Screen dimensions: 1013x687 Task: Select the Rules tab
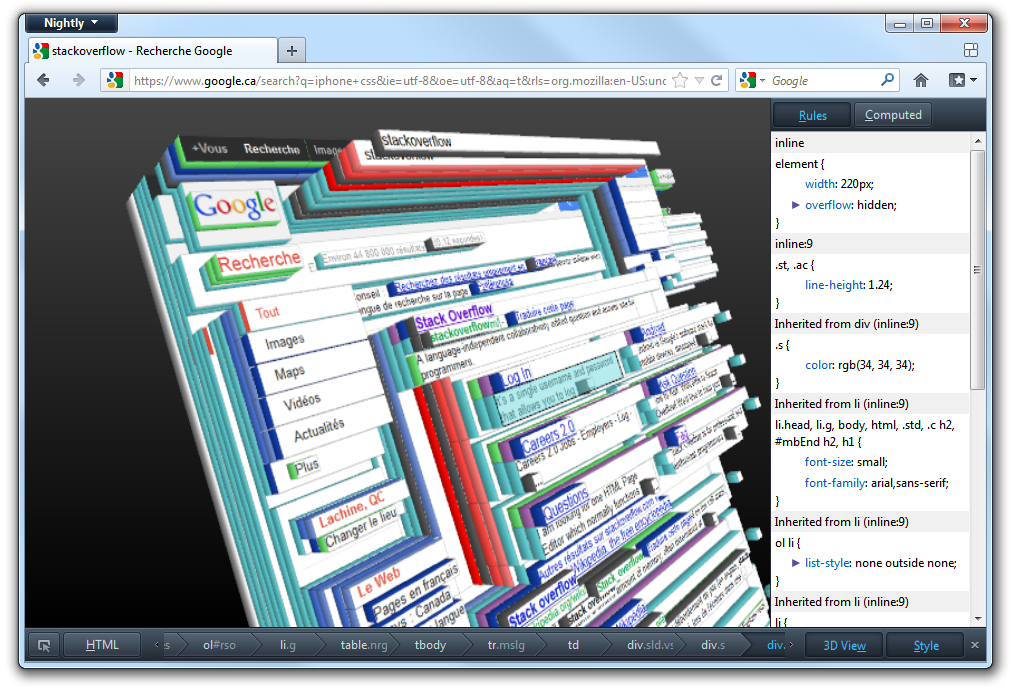[812, 115]
